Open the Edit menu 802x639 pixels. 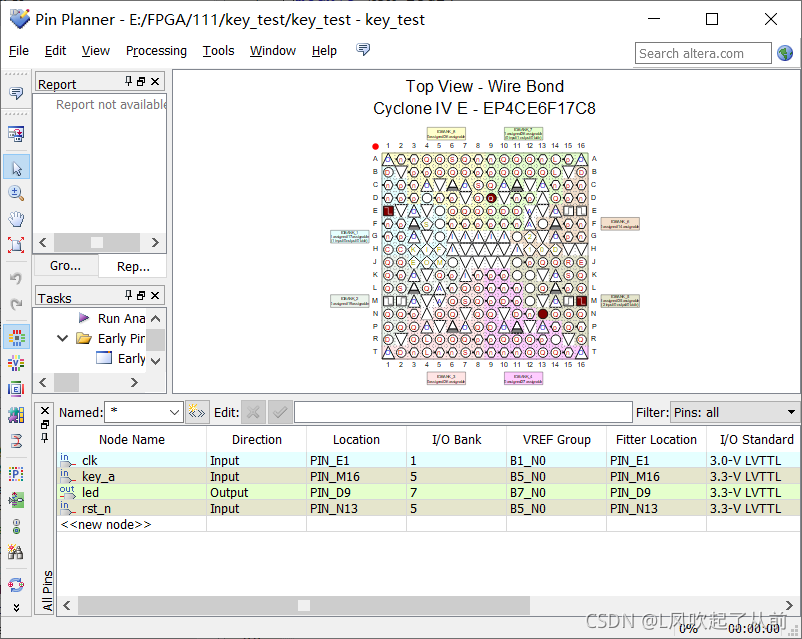coord(55,51)
